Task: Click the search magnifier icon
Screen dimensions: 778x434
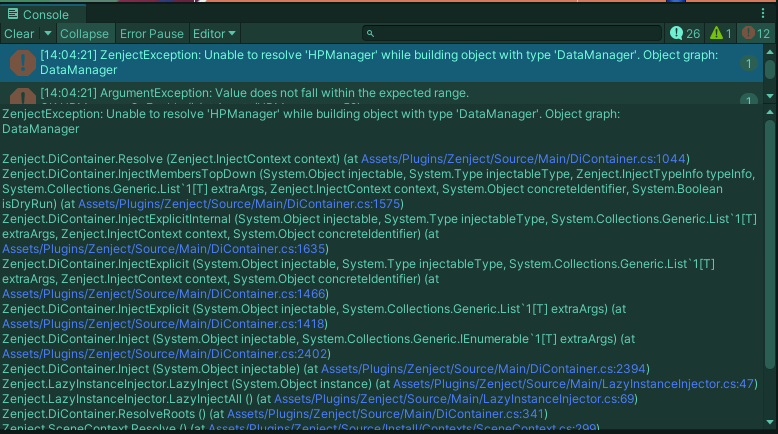Action: (370, 33)
